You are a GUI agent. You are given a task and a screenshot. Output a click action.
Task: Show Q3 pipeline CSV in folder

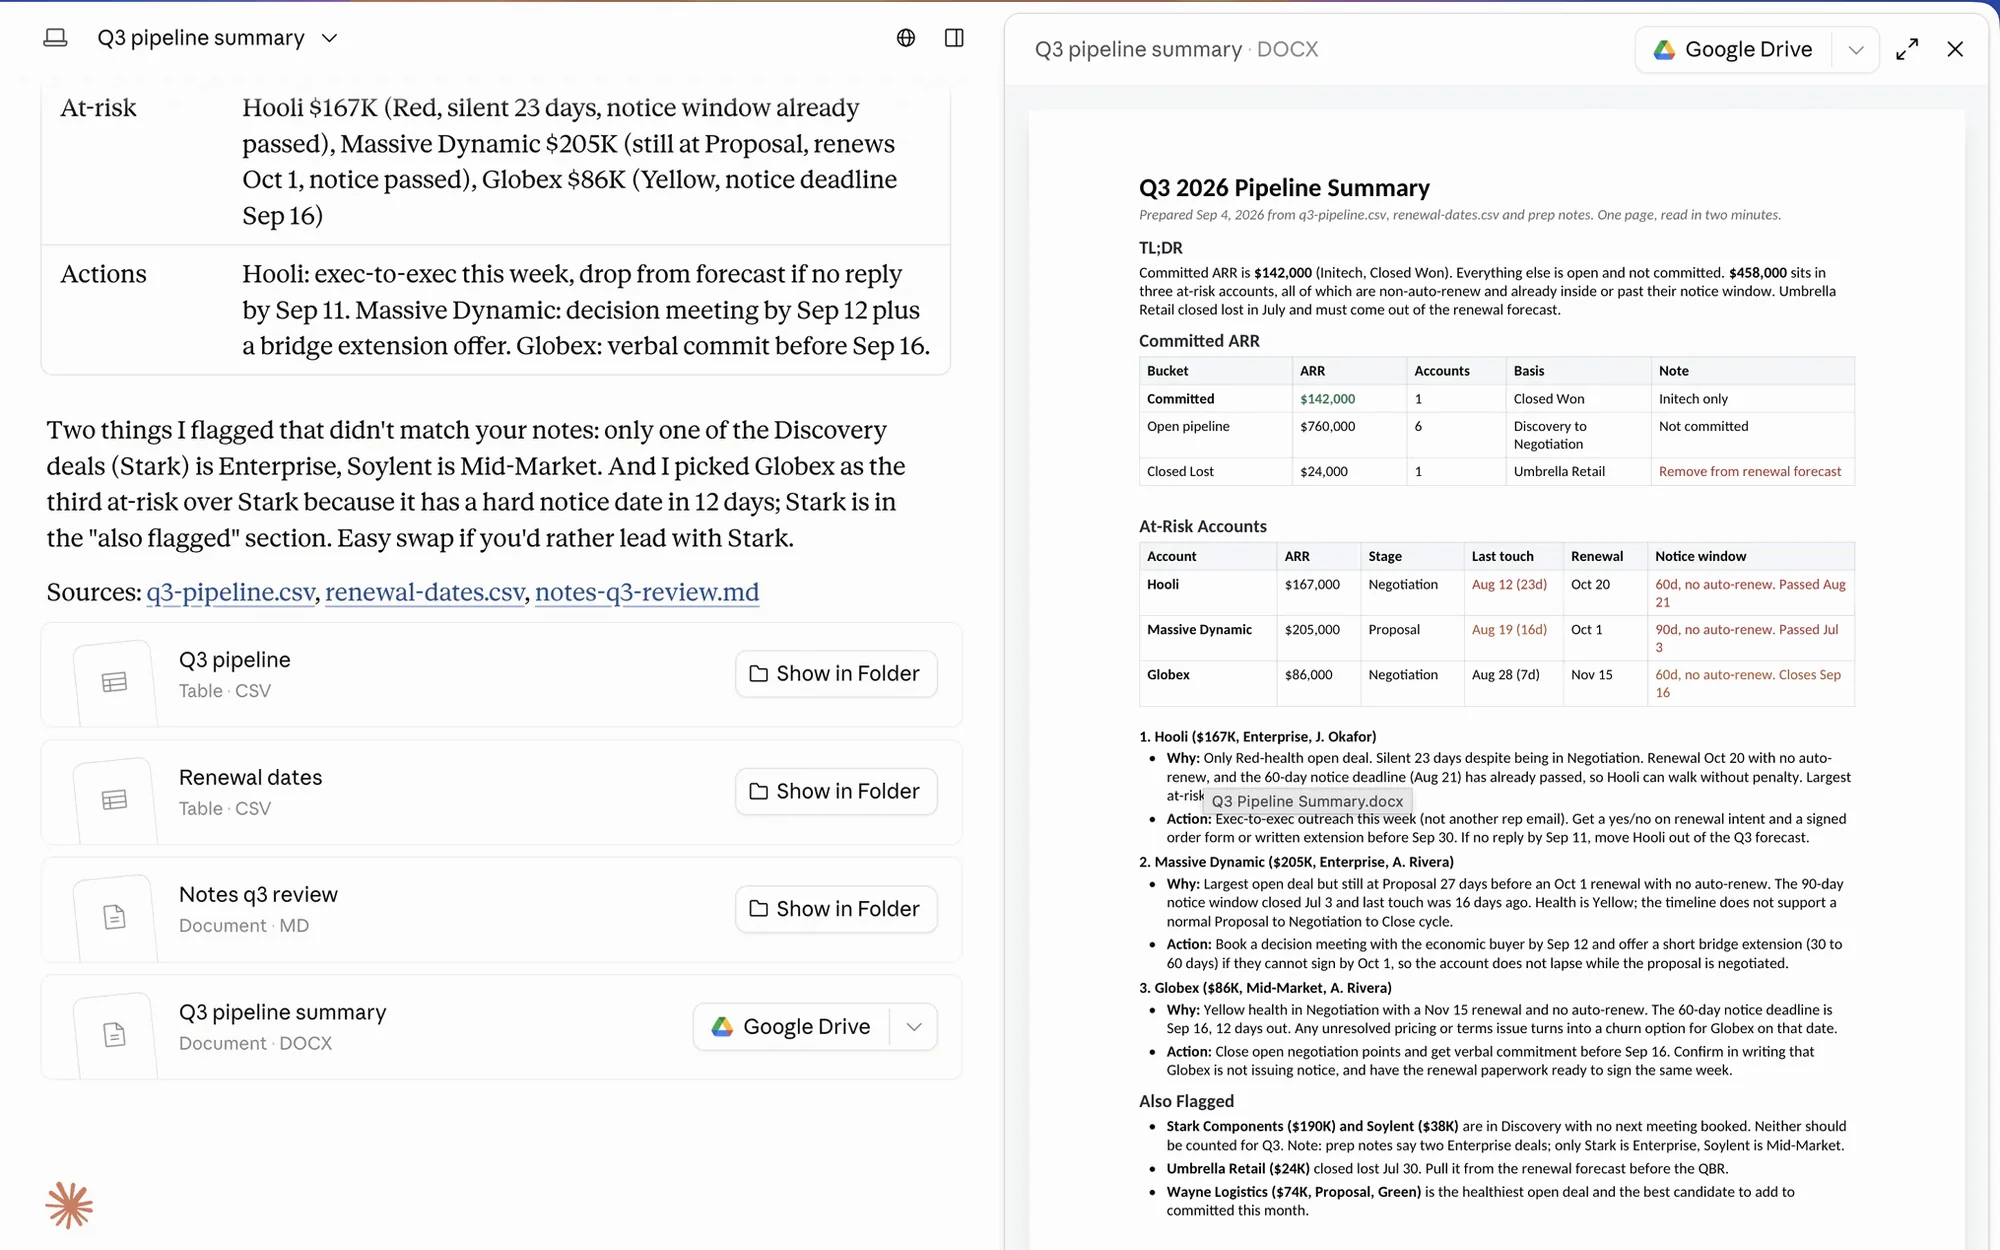tap(836, 674)
